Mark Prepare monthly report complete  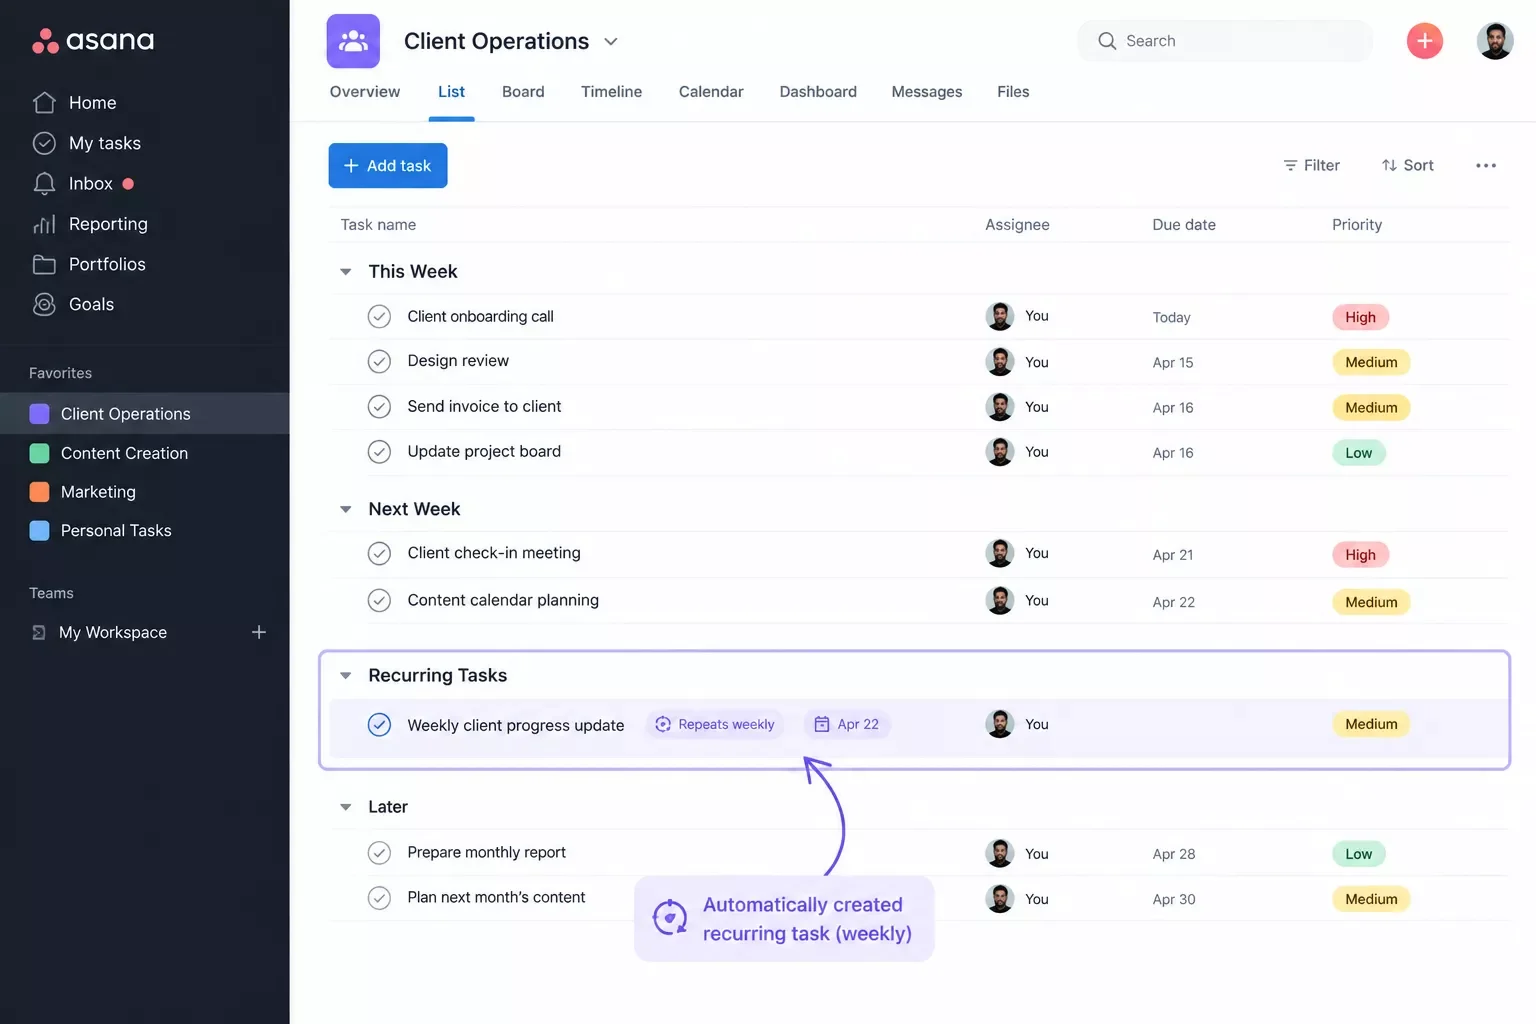pos(379,853)
